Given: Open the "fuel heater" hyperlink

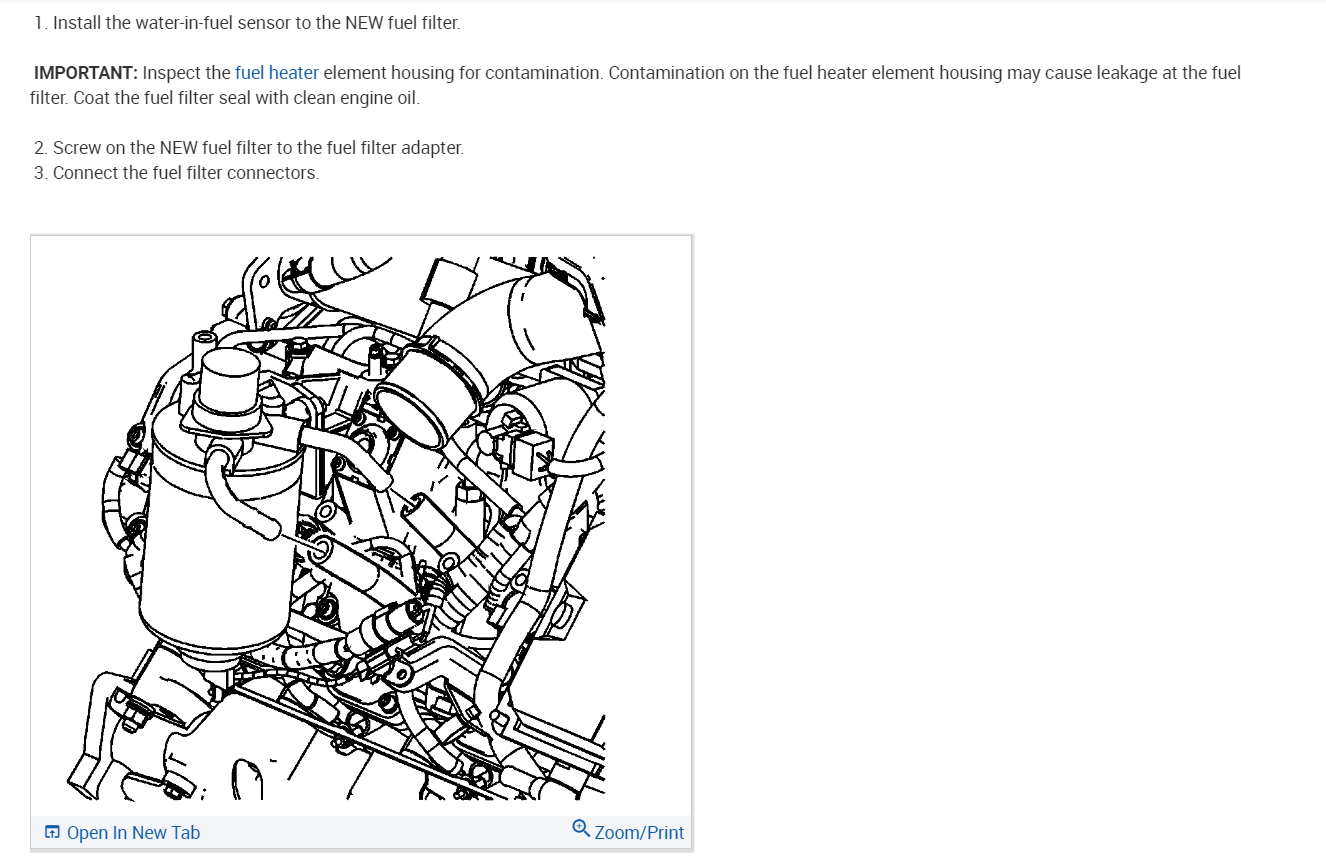Looking at the screenshot, I should point(277,73).
